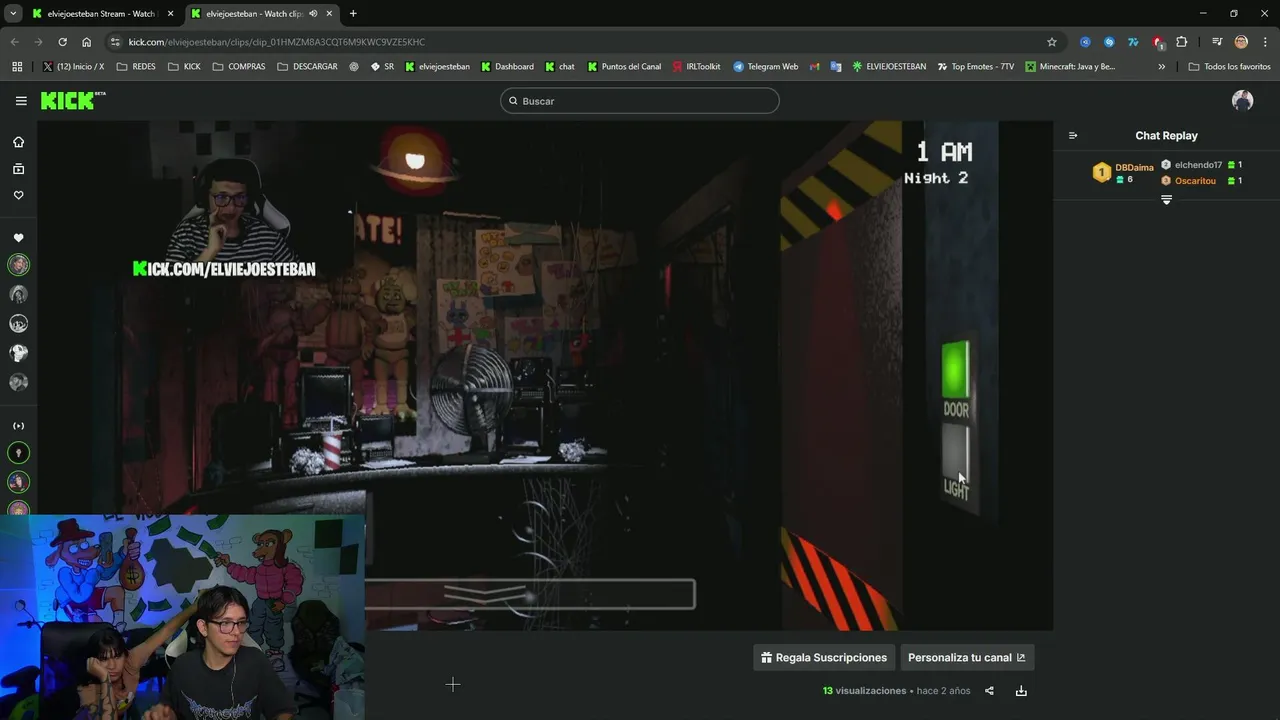1280x720 pixels.
Task: Reload the page
Action: point(62,42)
